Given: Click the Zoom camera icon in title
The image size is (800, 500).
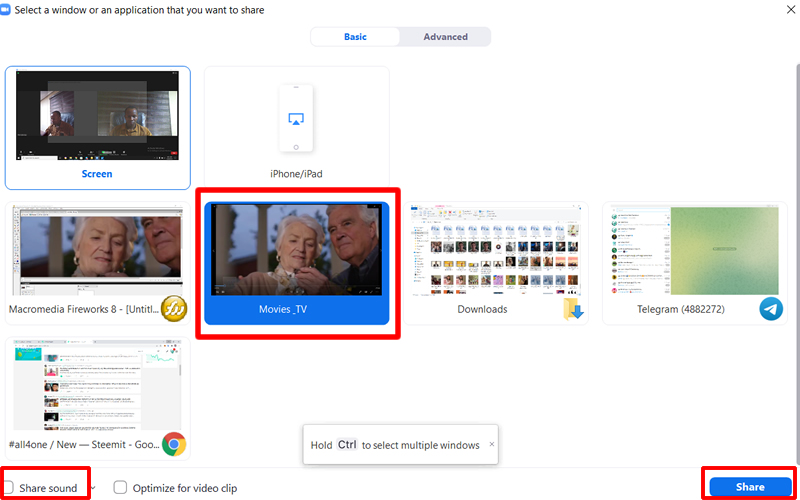Looking at the screenshot, I should click(x=5, y=9).
